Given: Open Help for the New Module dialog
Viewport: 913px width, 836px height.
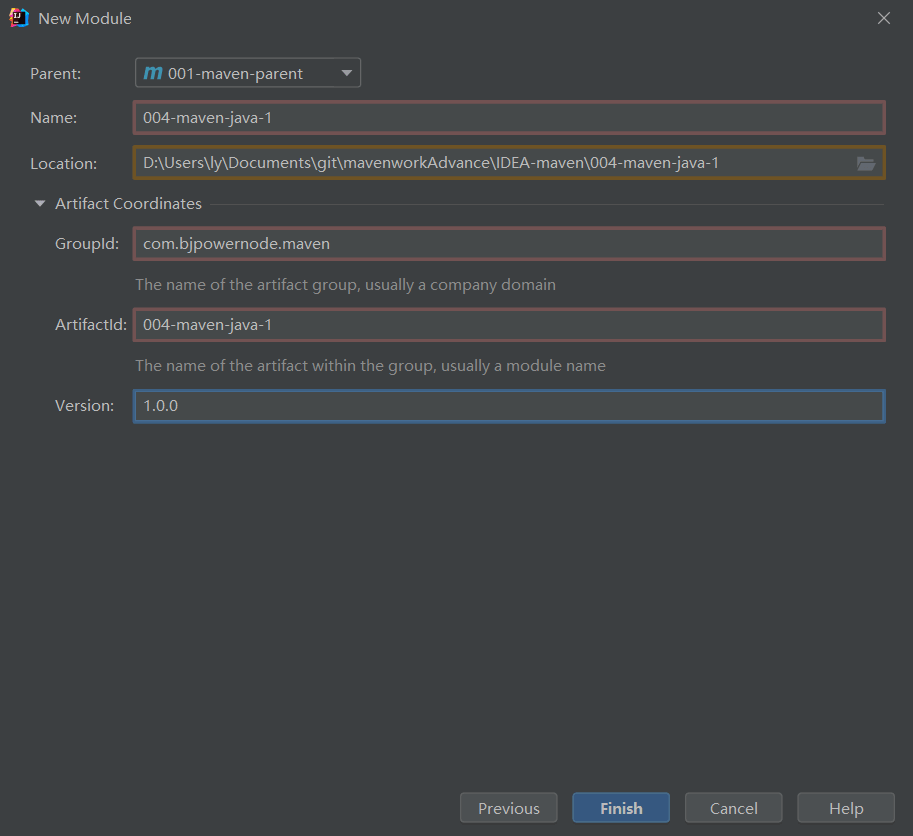Looking at the screenshot, I should 846,808.
